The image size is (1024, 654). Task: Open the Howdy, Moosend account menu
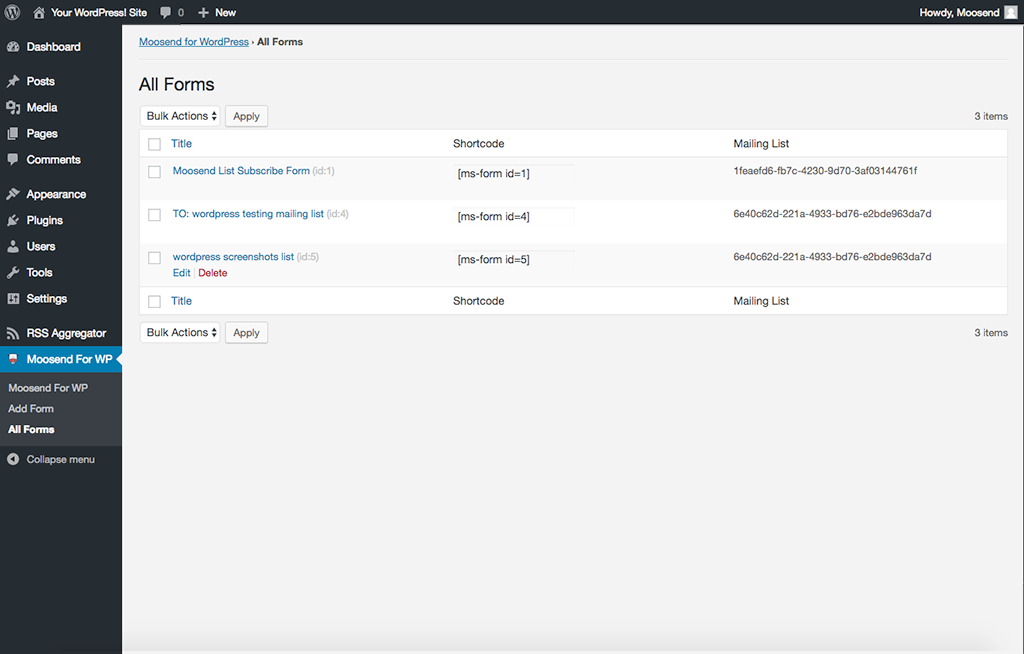(x=959, y=12)
